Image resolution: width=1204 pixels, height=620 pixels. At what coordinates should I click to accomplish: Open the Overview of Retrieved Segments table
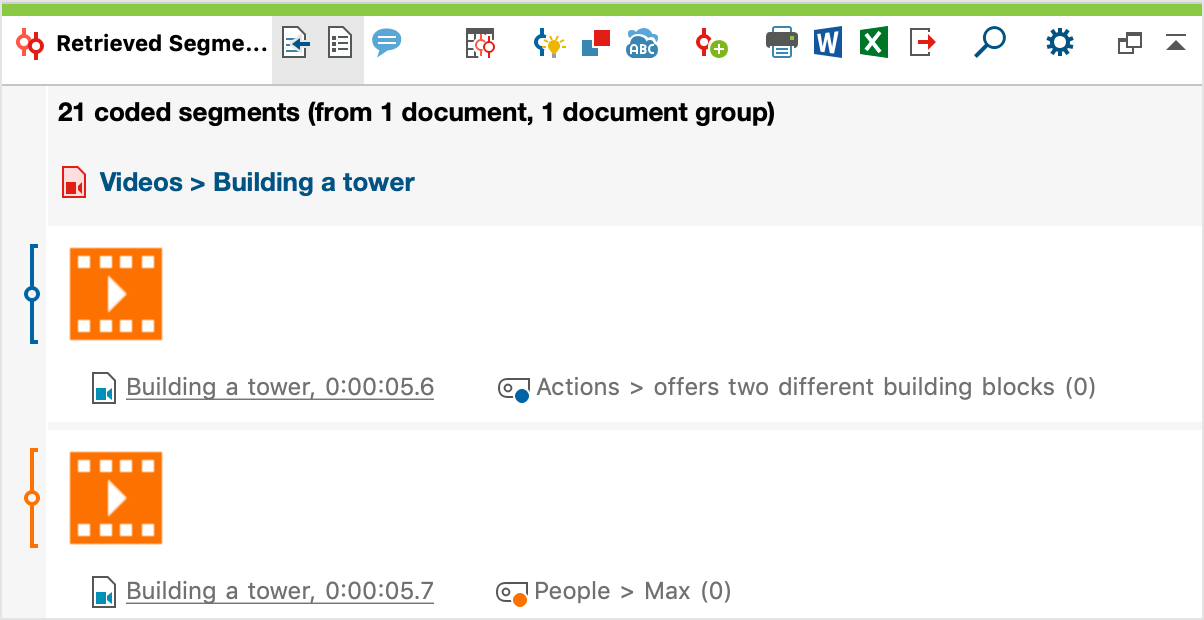coord(481,43)
